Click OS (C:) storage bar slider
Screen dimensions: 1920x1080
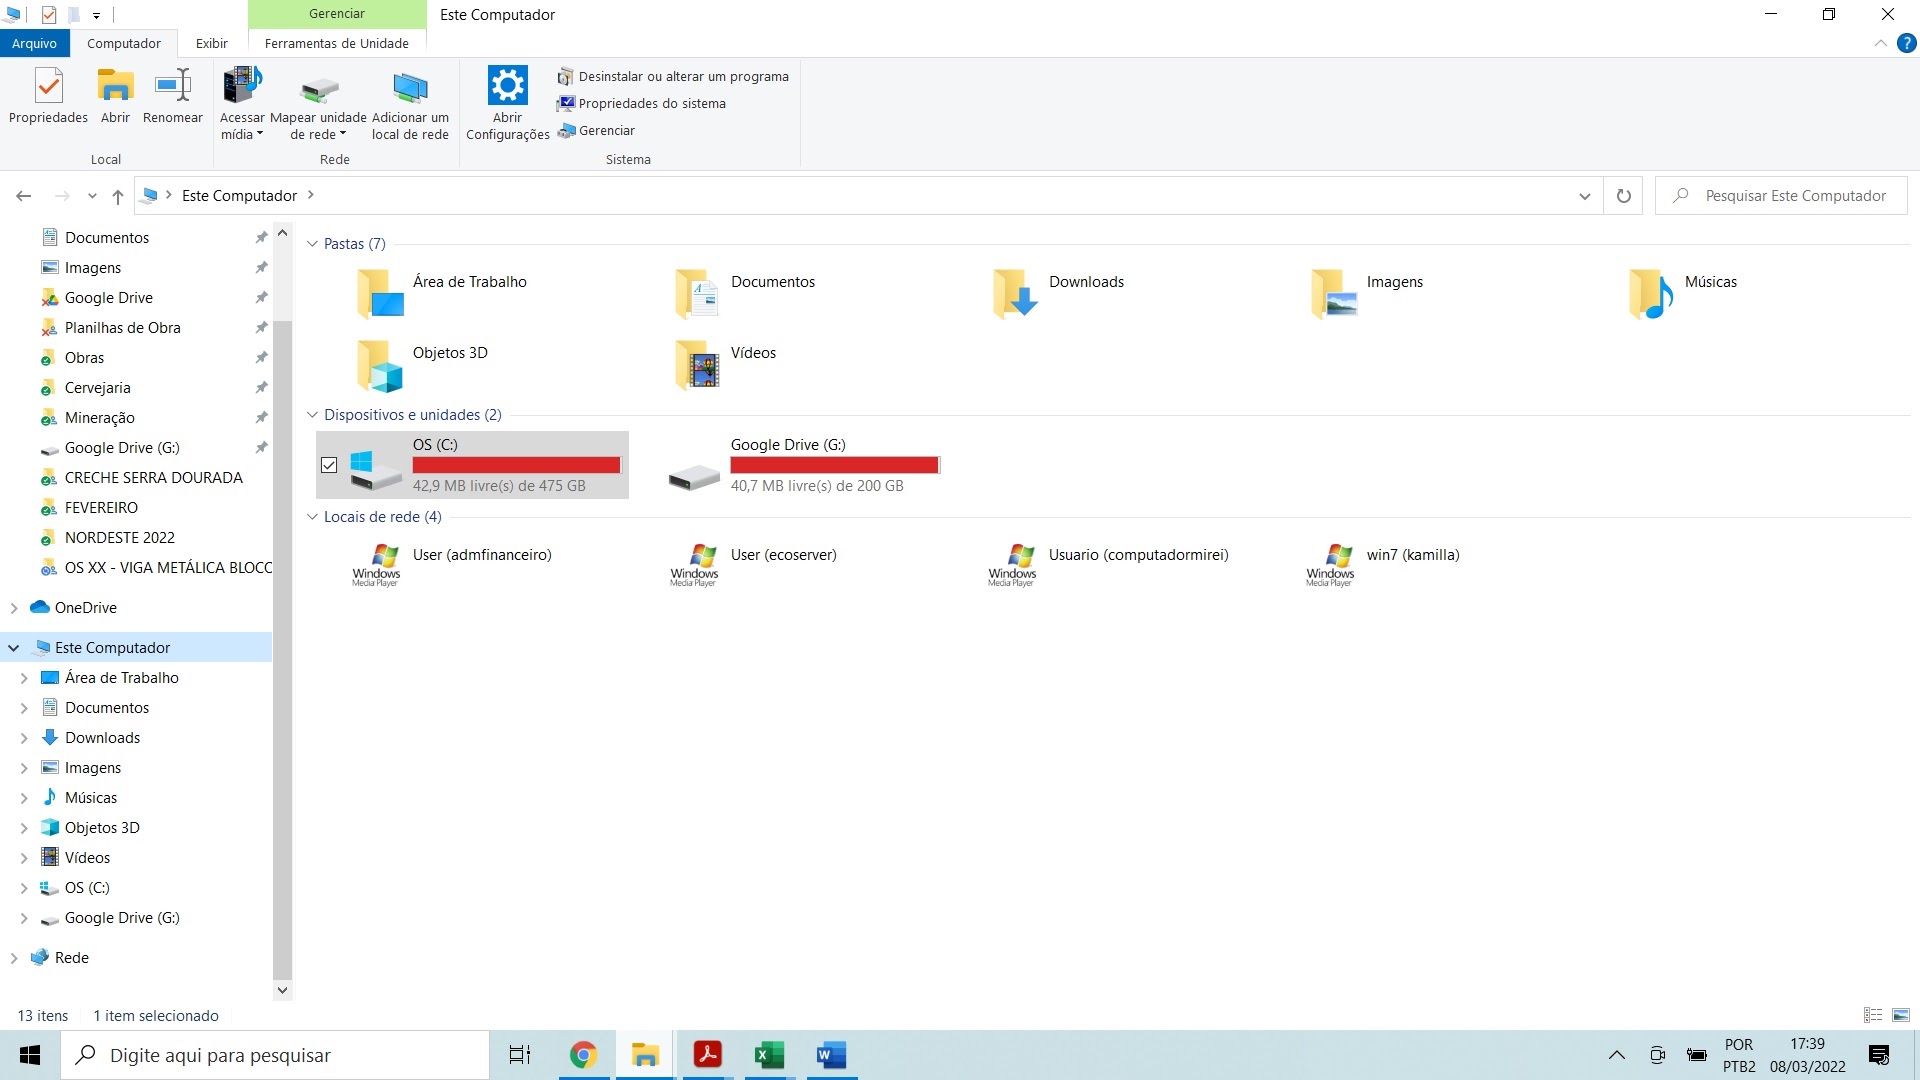(x=516, y=465)
